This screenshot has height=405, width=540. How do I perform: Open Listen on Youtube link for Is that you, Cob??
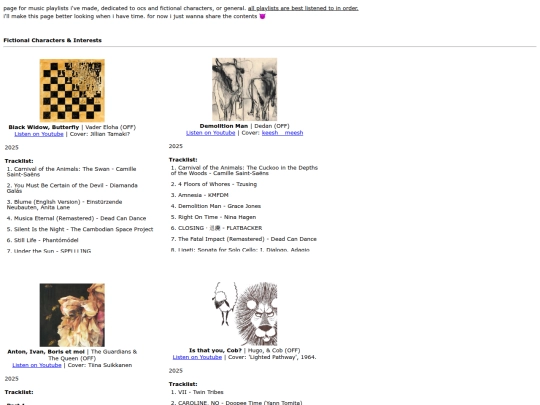click(x=197, y=357)
